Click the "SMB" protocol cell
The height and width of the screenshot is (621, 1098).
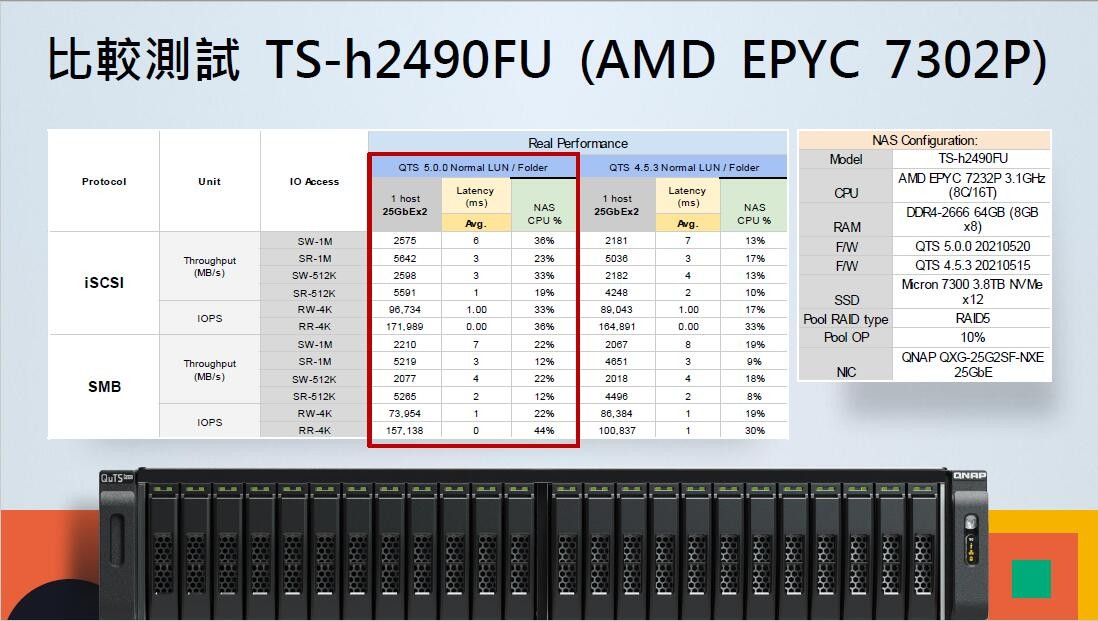(x=104, y=386)
